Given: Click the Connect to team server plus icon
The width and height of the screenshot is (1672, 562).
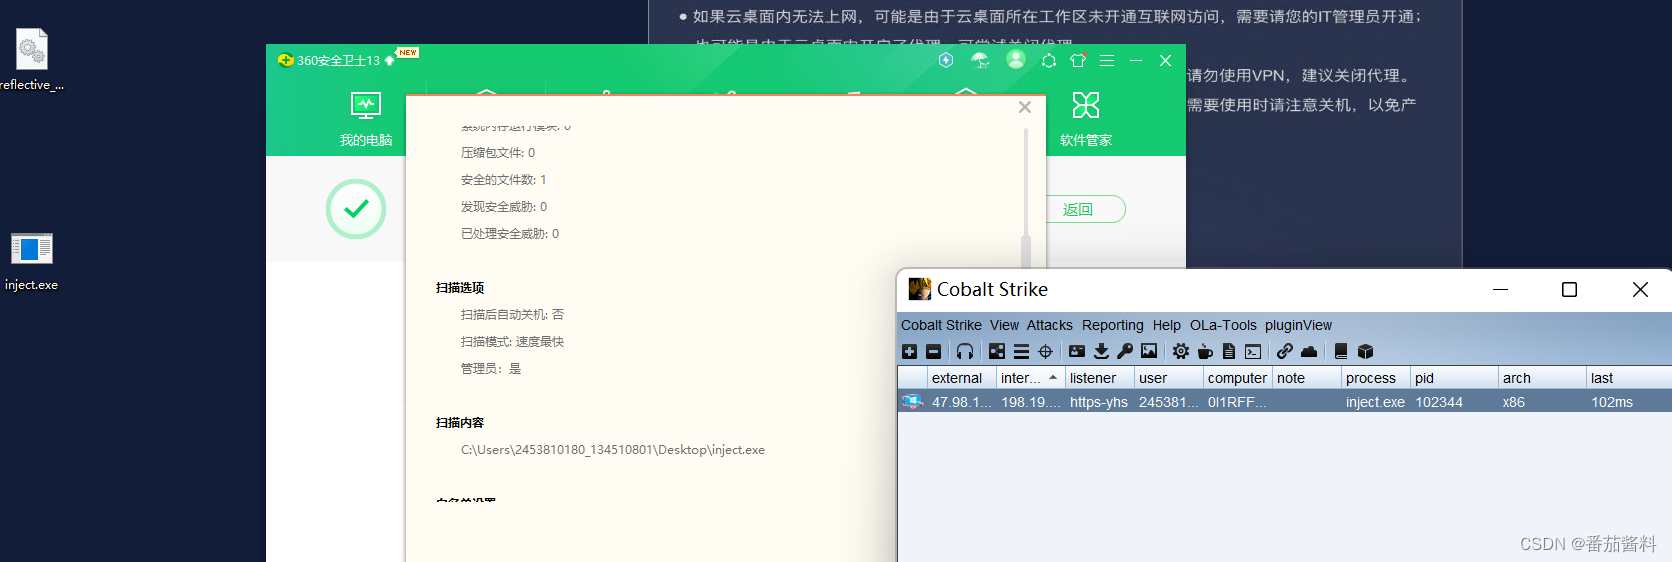Looking at the screenshot, I should 909,351.
